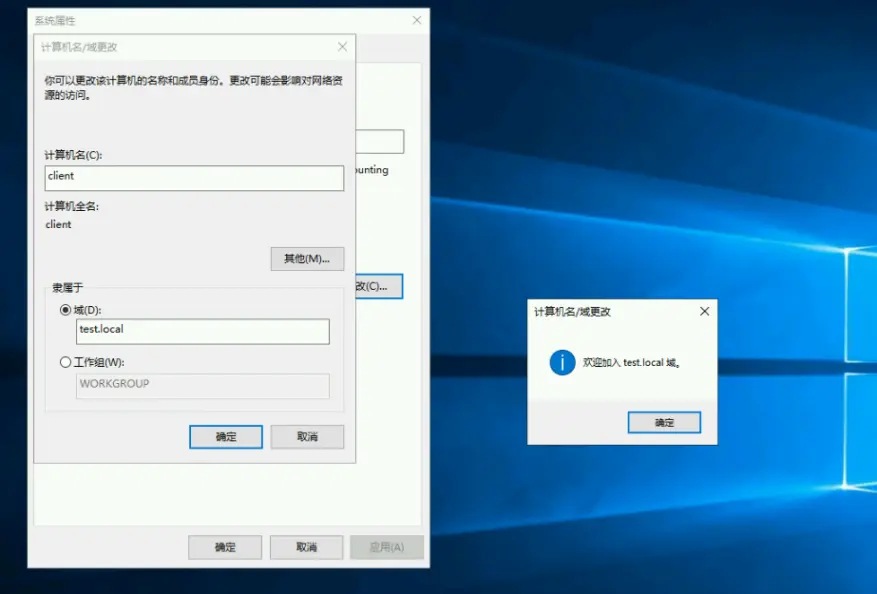The height and width of the screenshot is (594, 877).
Task: Click the greyed 应用(A) button
Action: (386, 547)
